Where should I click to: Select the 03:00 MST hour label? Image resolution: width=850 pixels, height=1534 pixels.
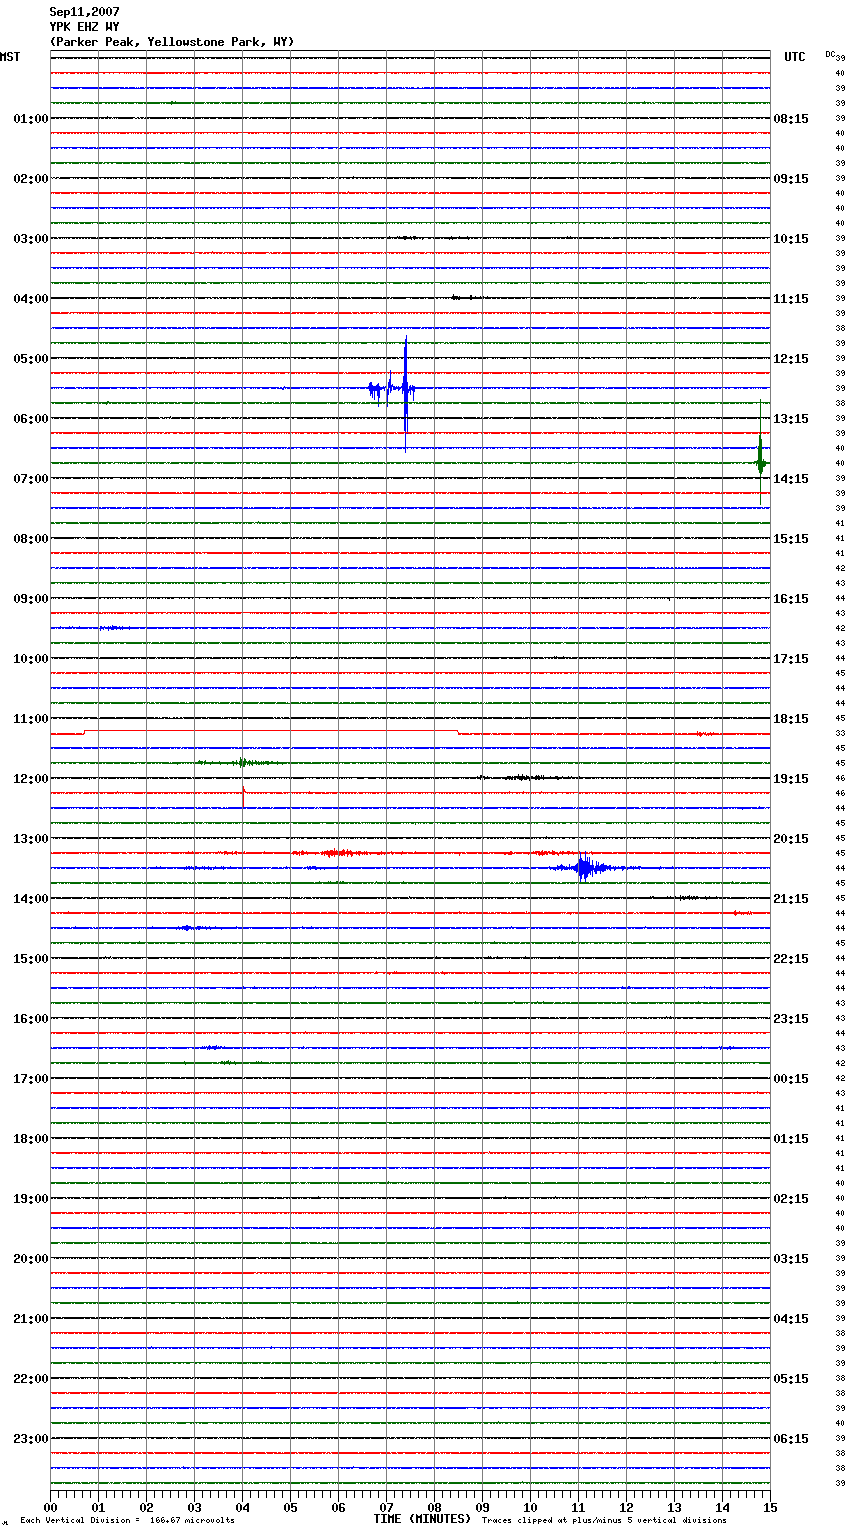tap(31, 239)
